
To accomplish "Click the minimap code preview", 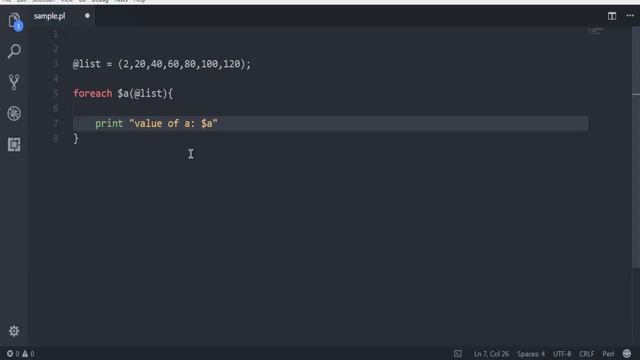I will click(x=596, y=31).
